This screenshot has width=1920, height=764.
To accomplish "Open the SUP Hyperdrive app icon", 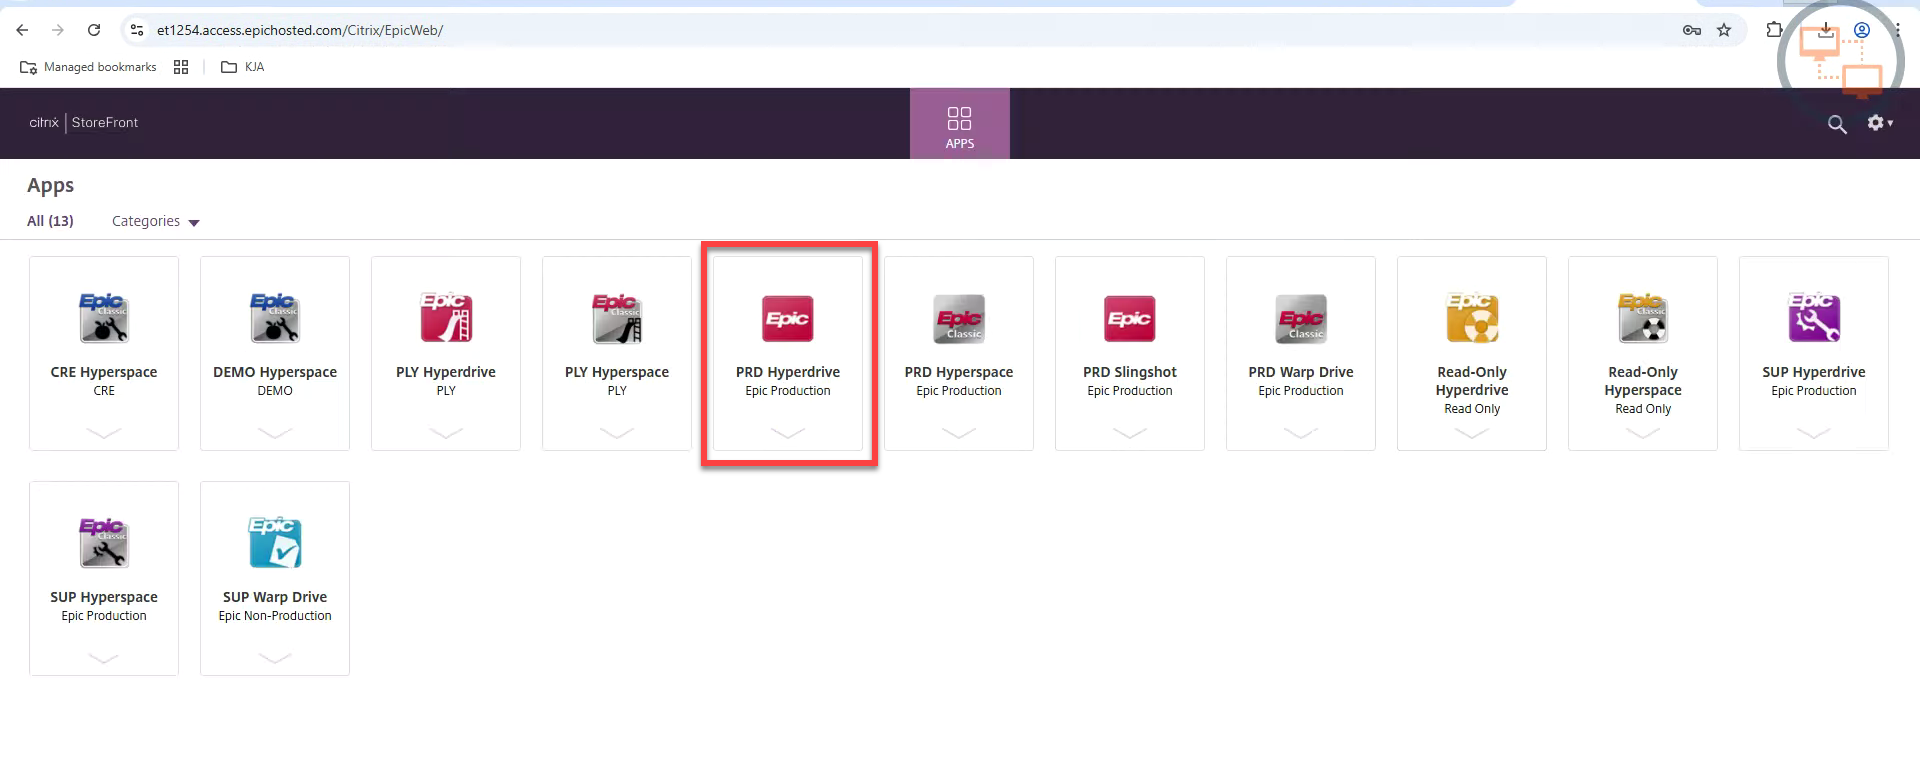I will pos(1814,317).
